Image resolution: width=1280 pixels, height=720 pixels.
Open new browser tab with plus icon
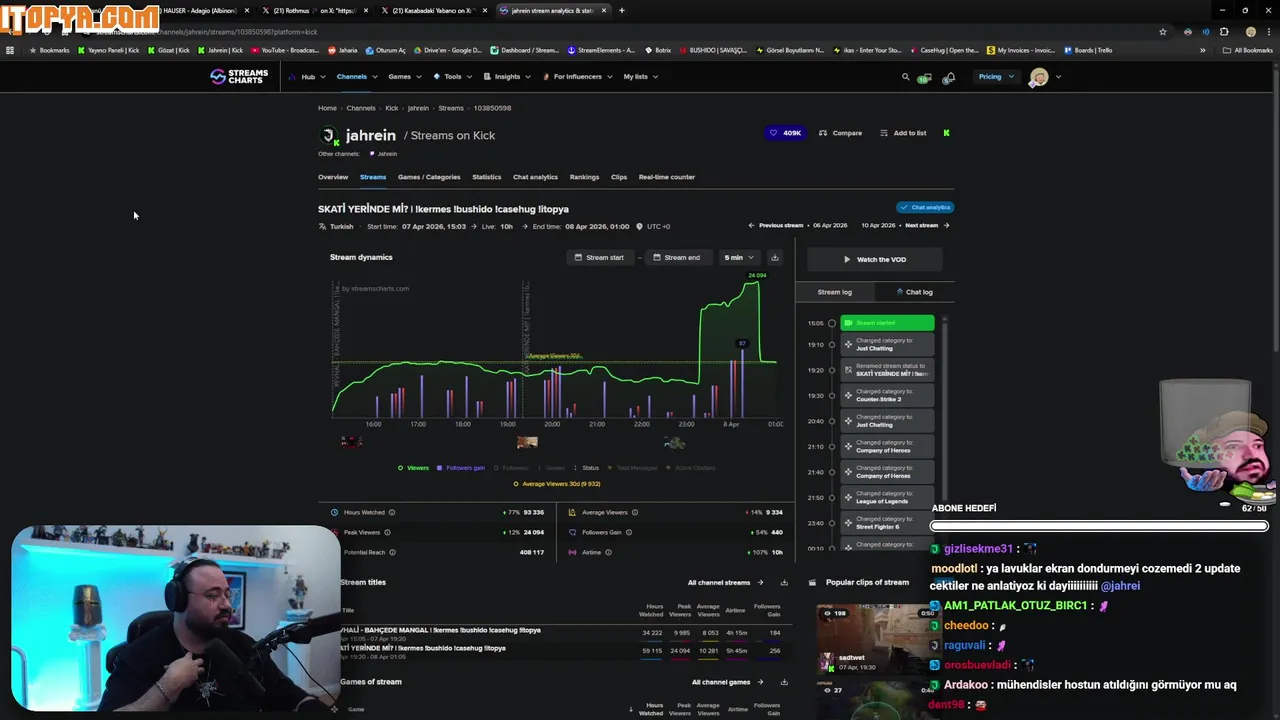622,10
